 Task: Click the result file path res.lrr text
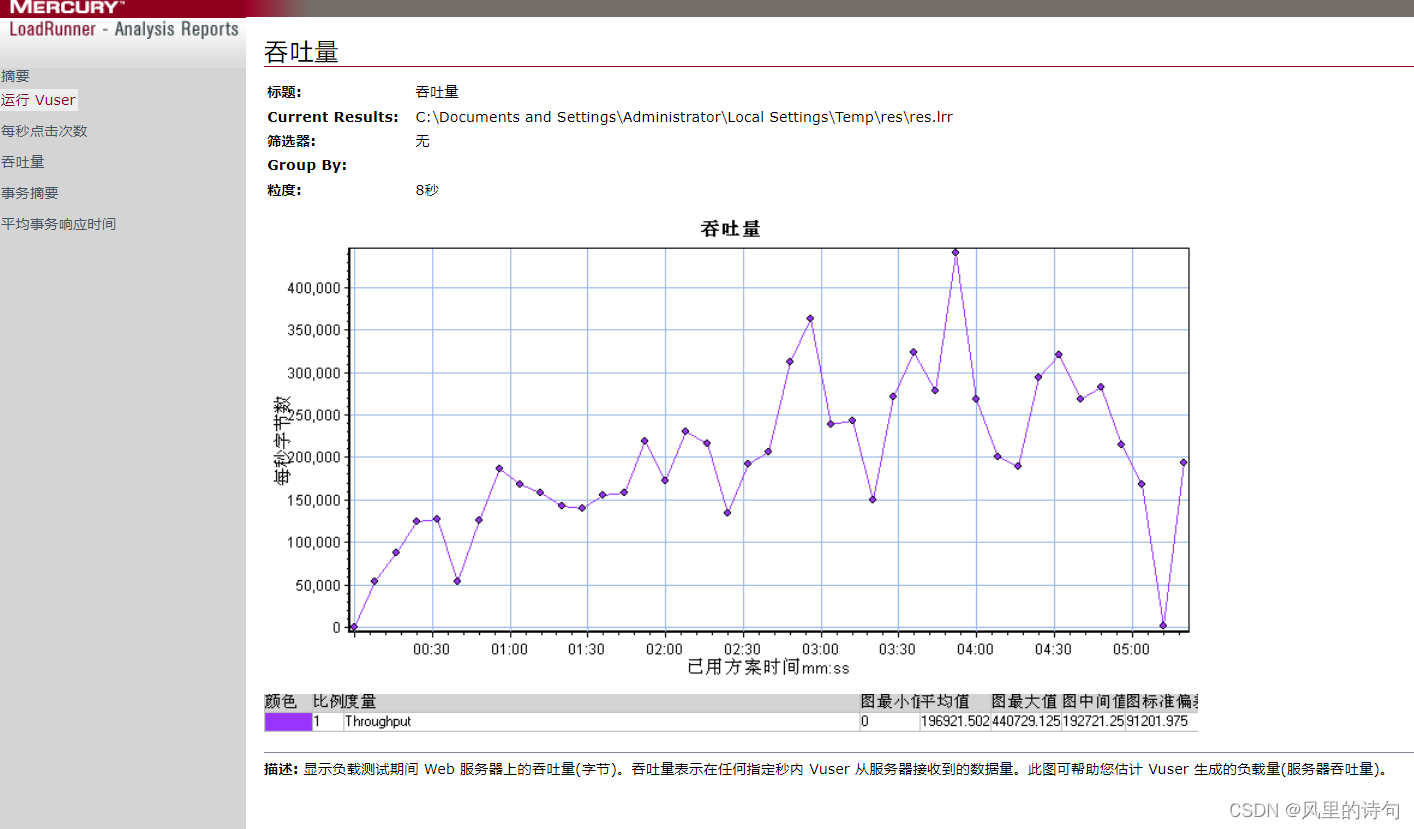tap(684, 117)
